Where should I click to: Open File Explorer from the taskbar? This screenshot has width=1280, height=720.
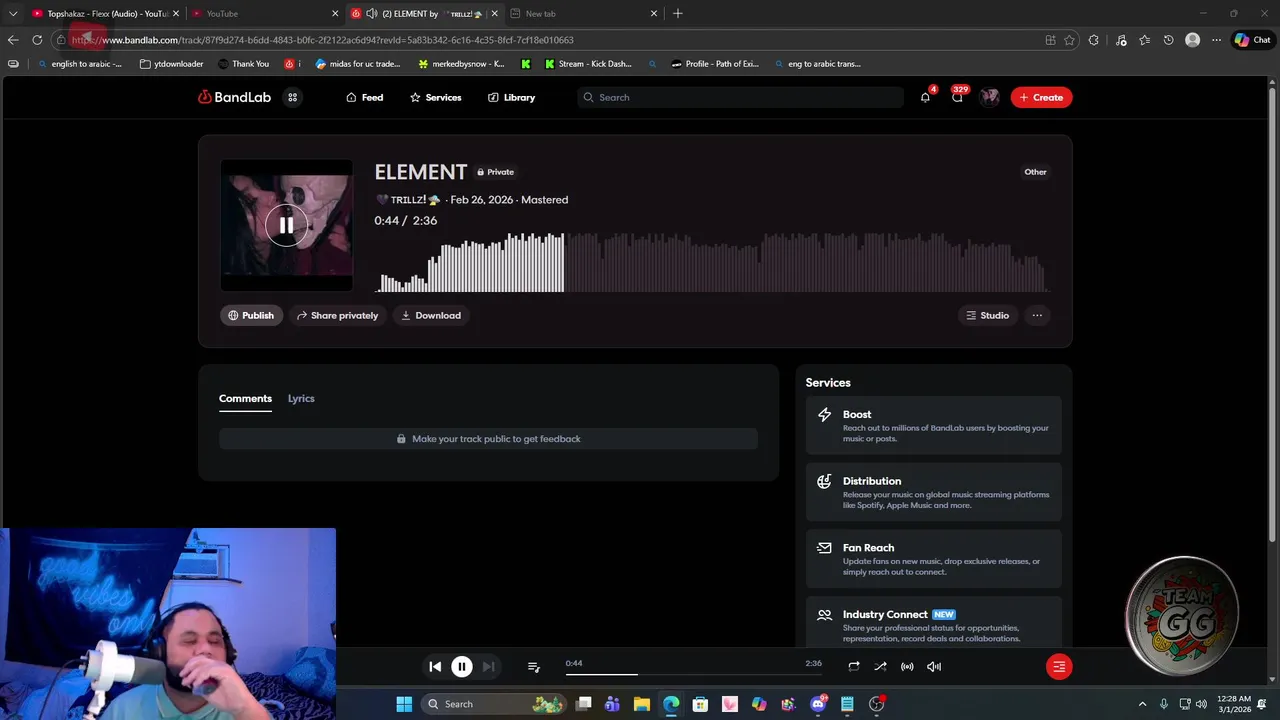[642, 704]
